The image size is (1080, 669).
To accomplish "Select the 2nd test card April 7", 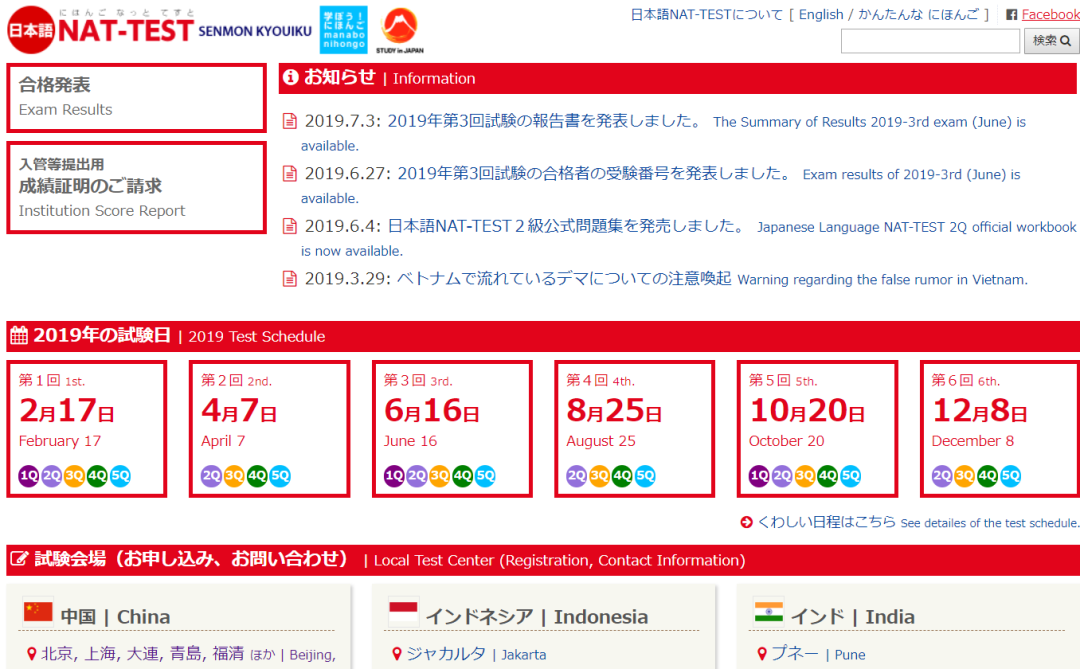I will click(269, 429).
